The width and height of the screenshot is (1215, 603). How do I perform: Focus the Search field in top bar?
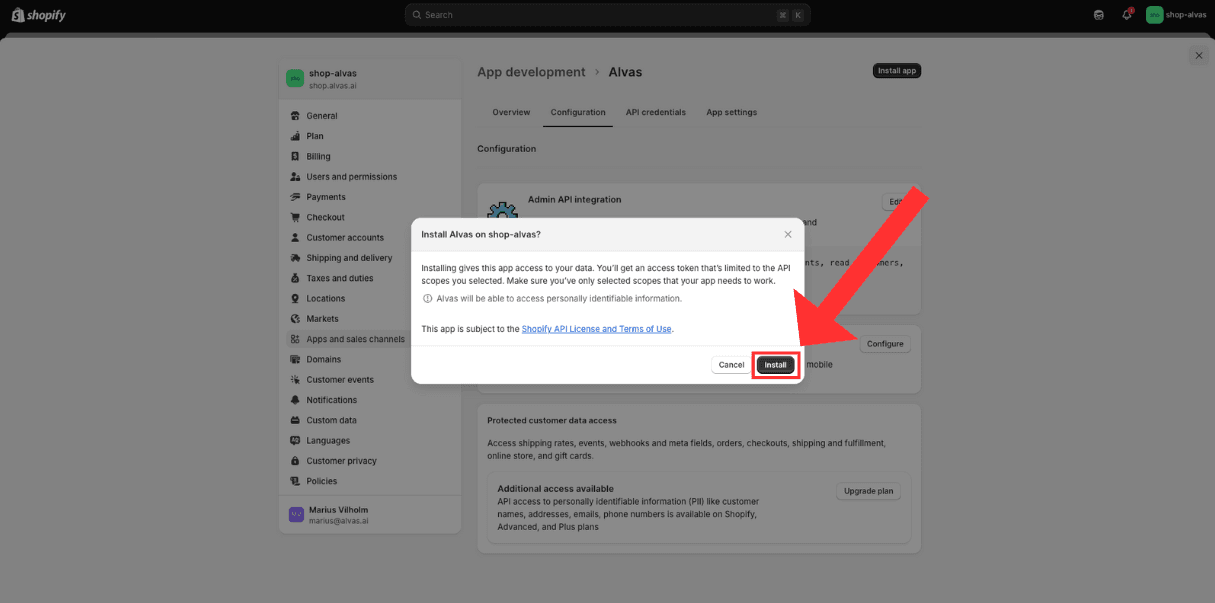coord(607,15)
